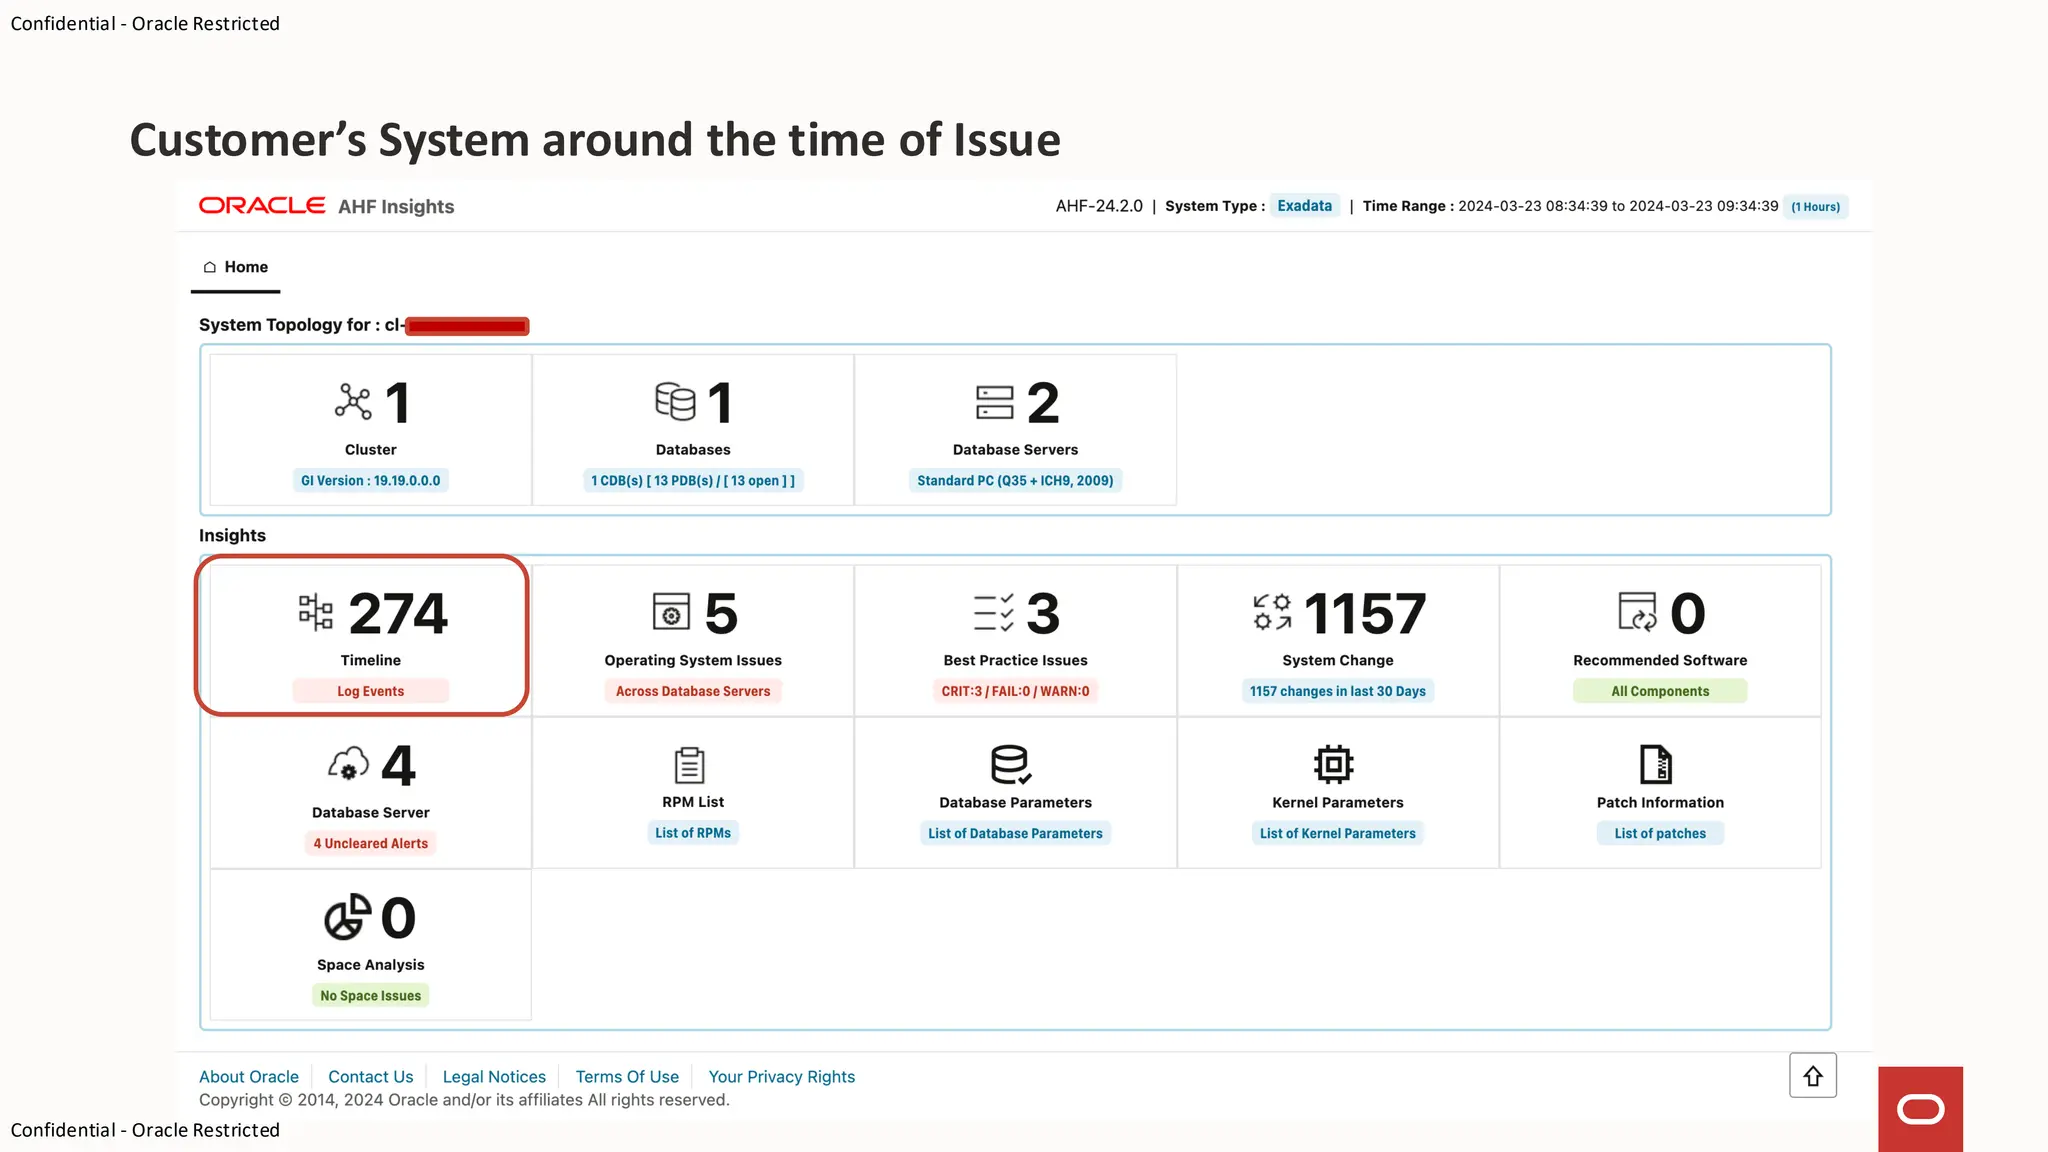Click the No Space Issues badge
2048x1152 pixels.
371,995
